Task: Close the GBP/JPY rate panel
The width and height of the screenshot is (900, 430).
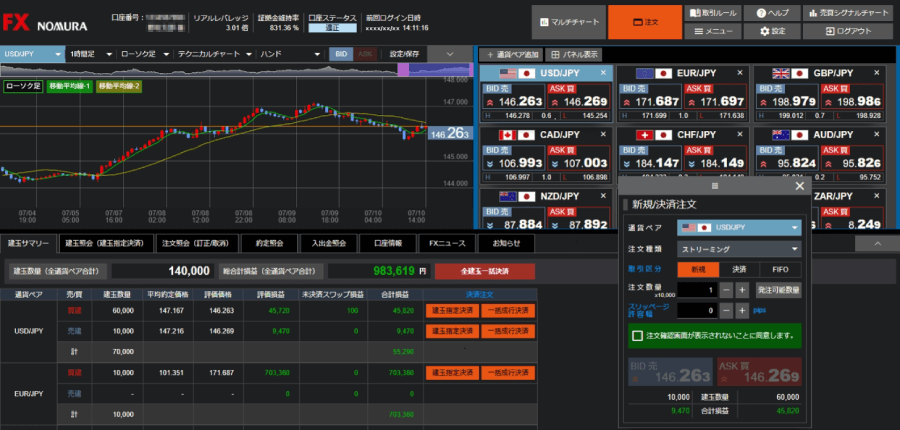Action: pyautogui.click(x=876, y=73)
